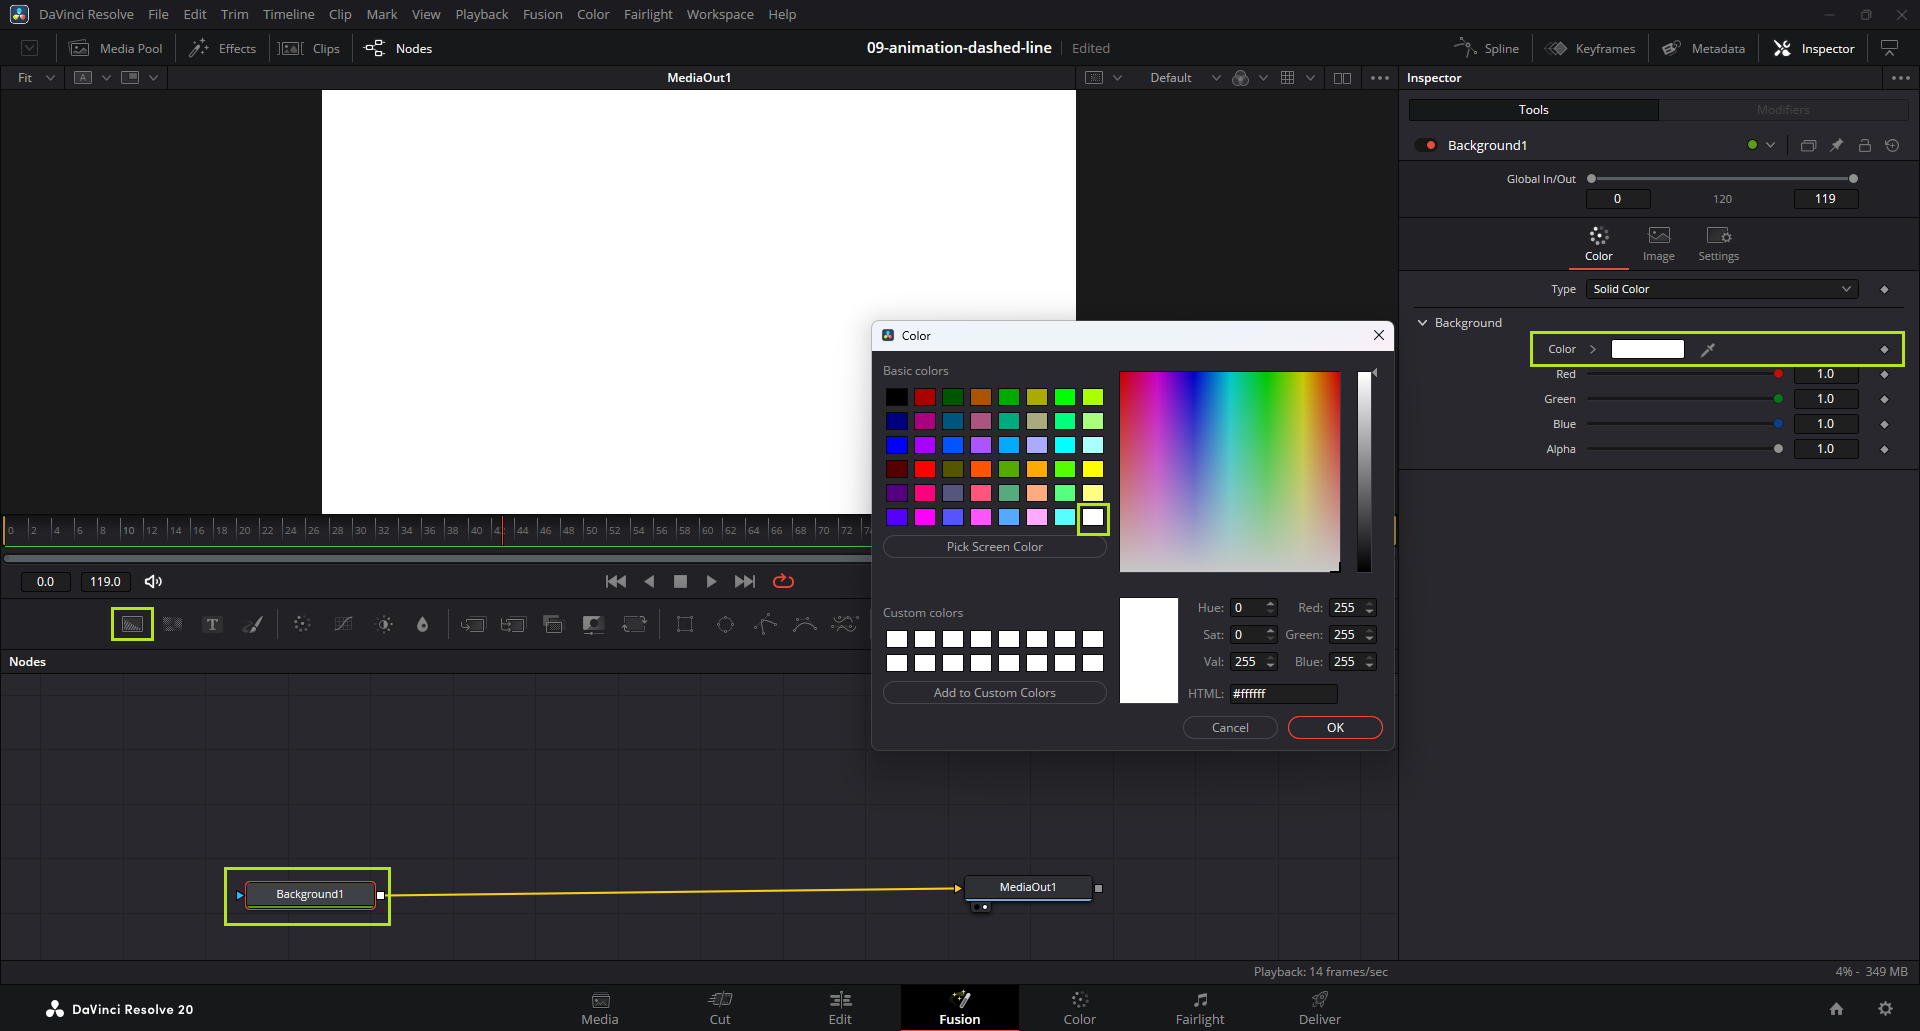Open the Type dropdown showing Solid Color
Image resolution: width=1920 pixels, height=1031 pixels.
tap(1721, 289)
